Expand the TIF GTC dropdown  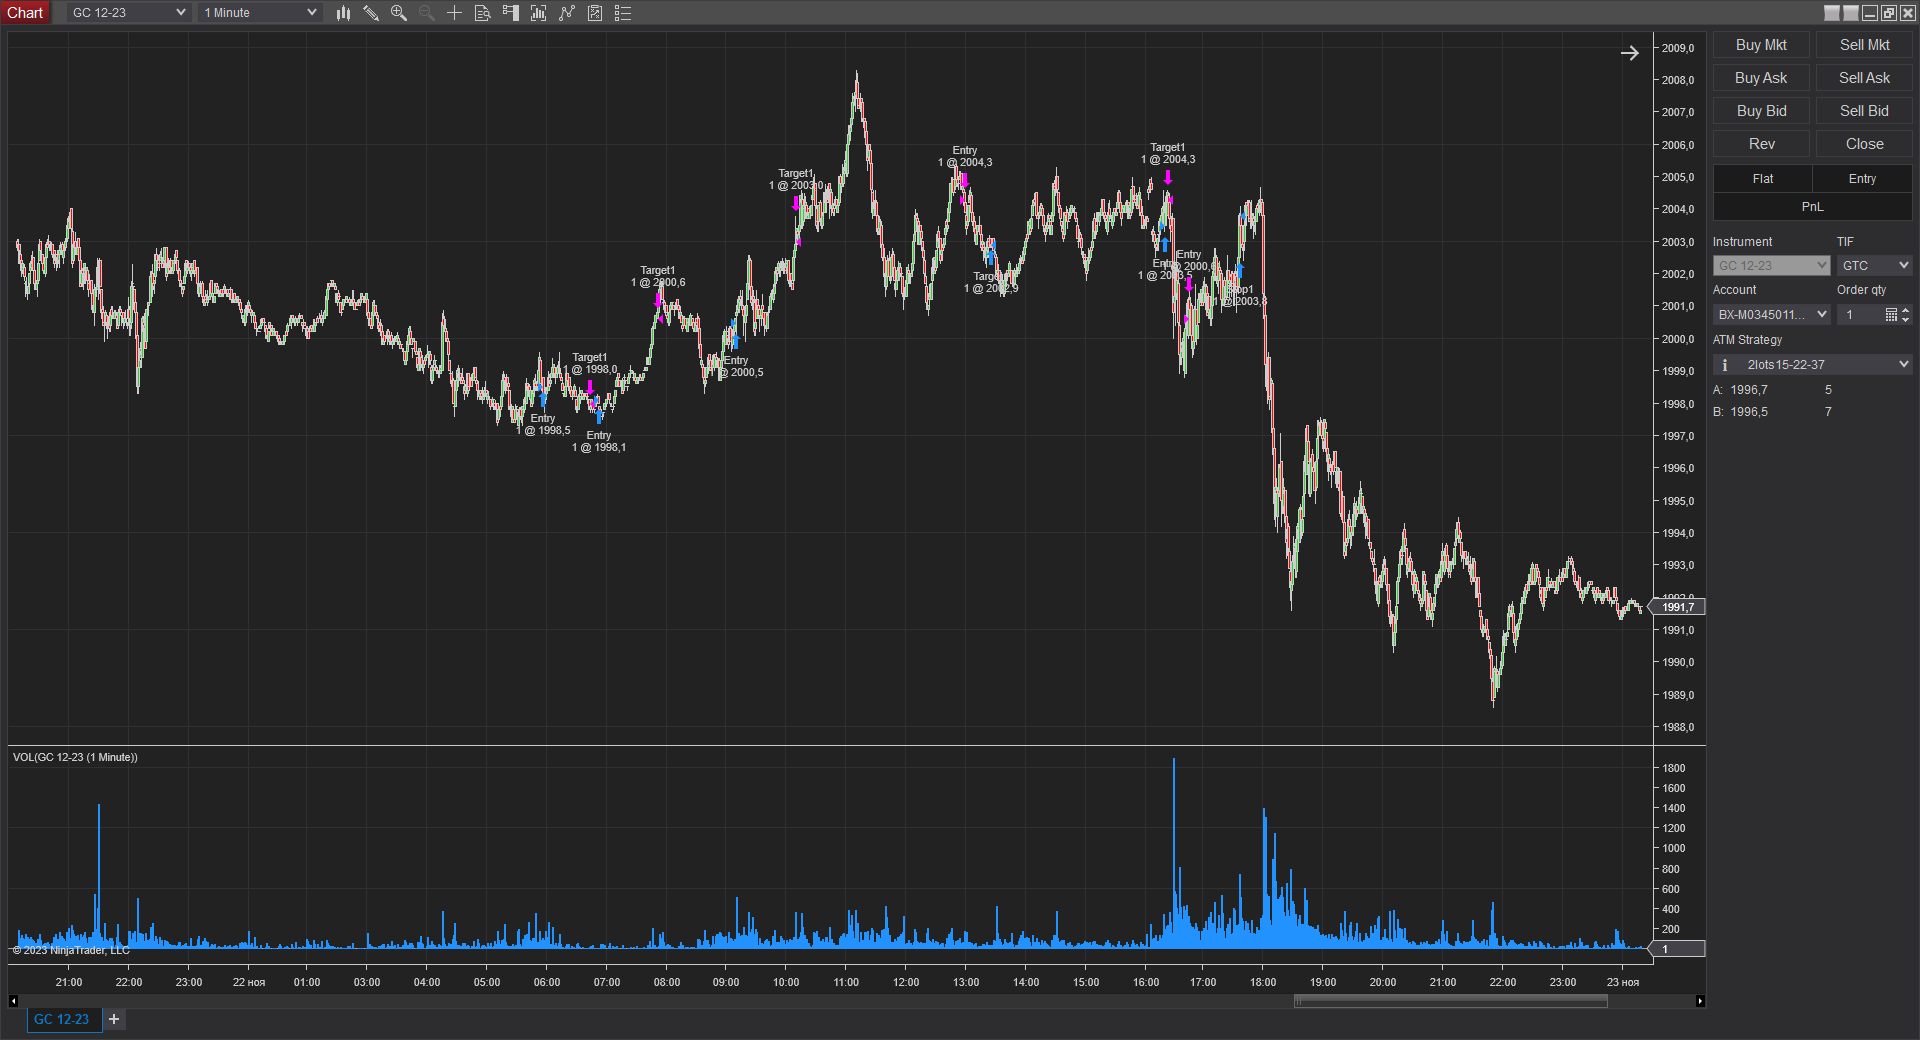(x=1874, y=265)
